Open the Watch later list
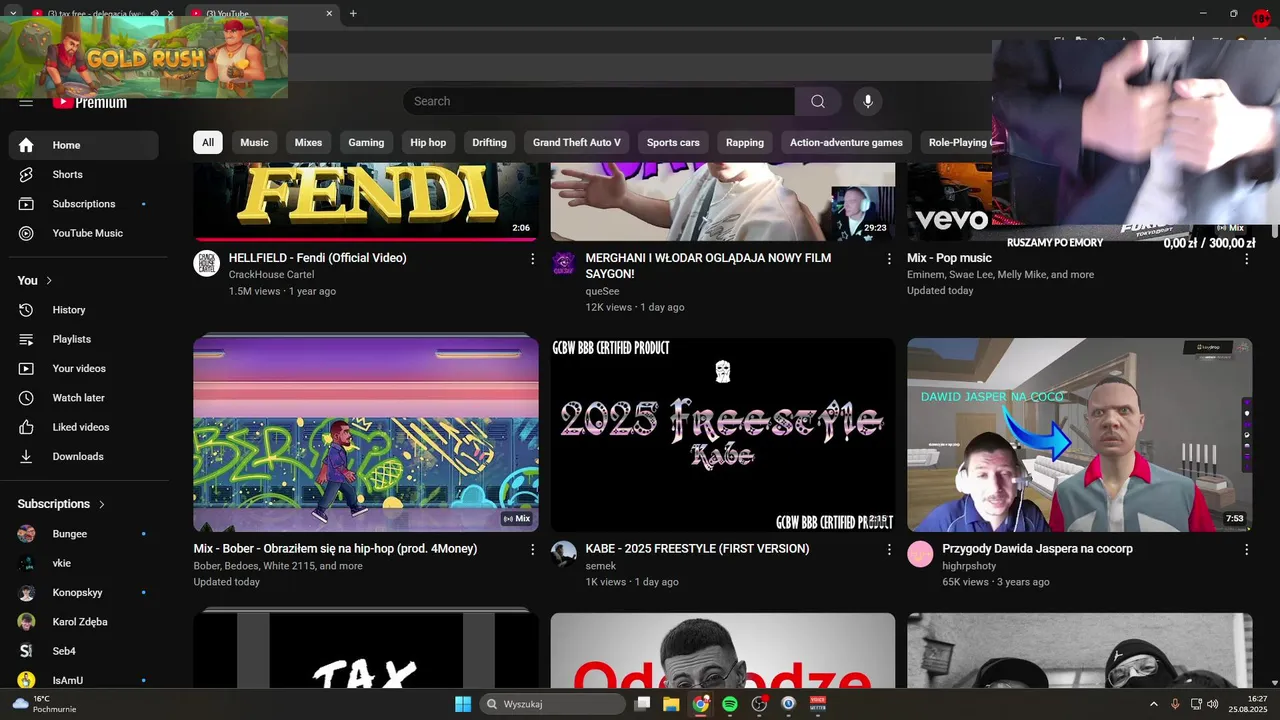The image size is (1280, 720). click(x=84, y=398)
